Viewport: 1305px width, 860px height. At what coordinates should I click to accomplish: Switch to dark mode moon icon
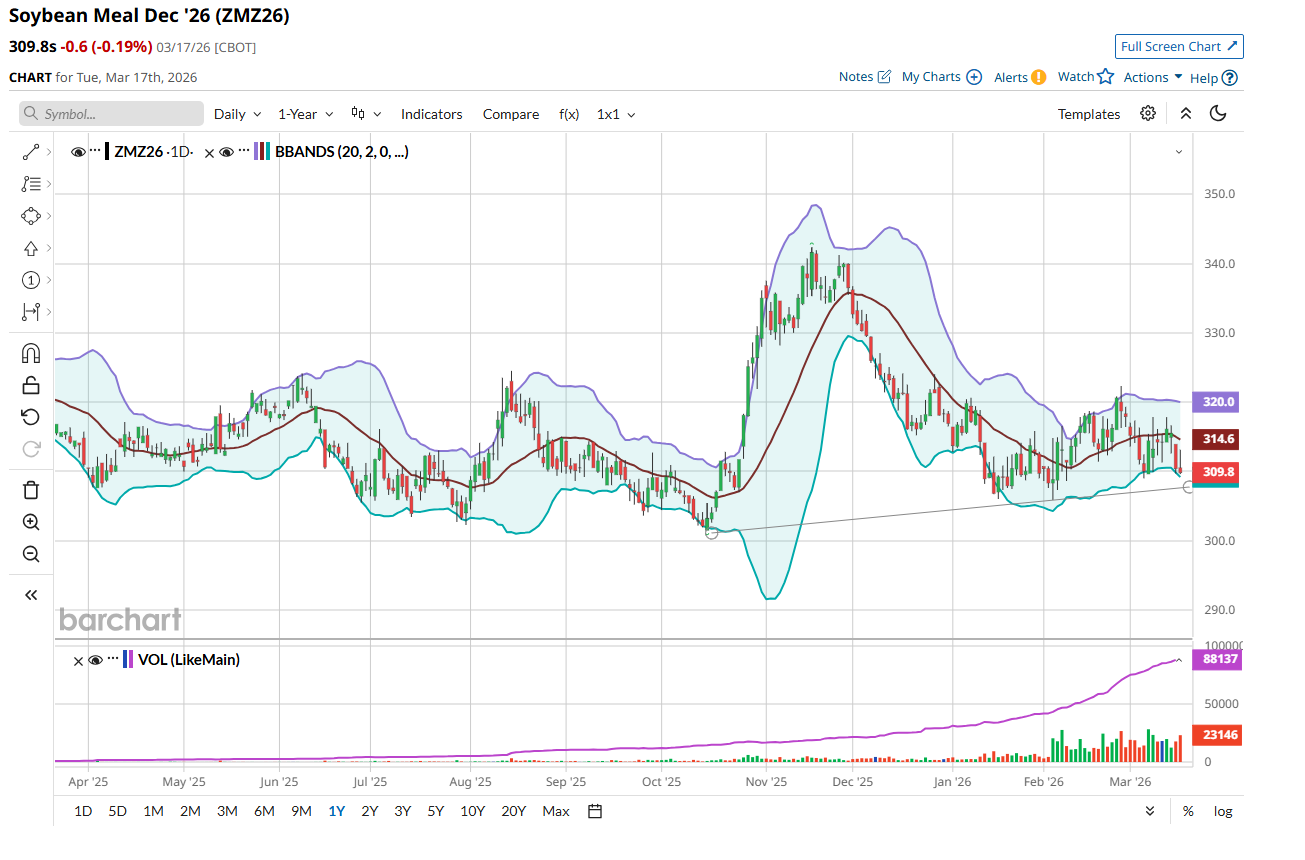pos(1218,114)
